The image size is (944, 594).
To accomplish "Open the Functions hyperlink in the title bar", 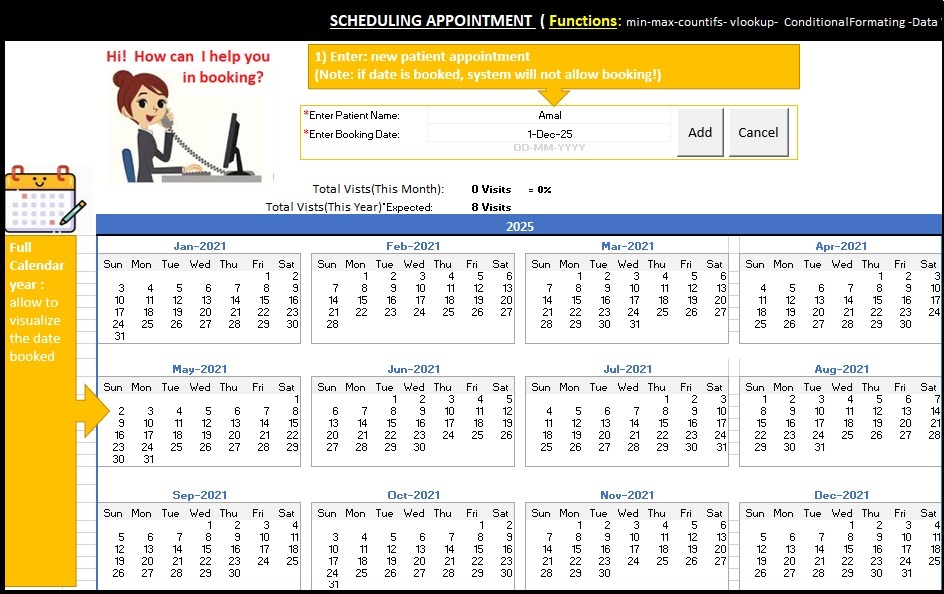I will point(585,20).
